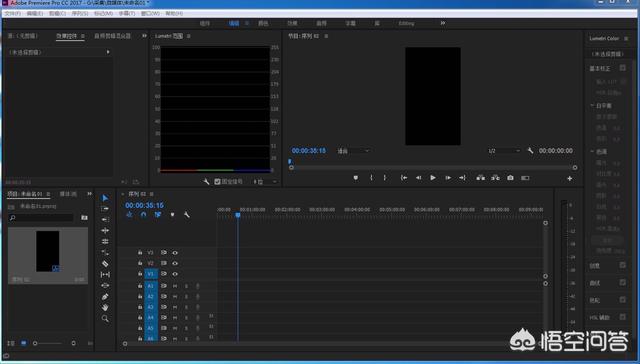Select the Slide tool

[x=105, y=286]
